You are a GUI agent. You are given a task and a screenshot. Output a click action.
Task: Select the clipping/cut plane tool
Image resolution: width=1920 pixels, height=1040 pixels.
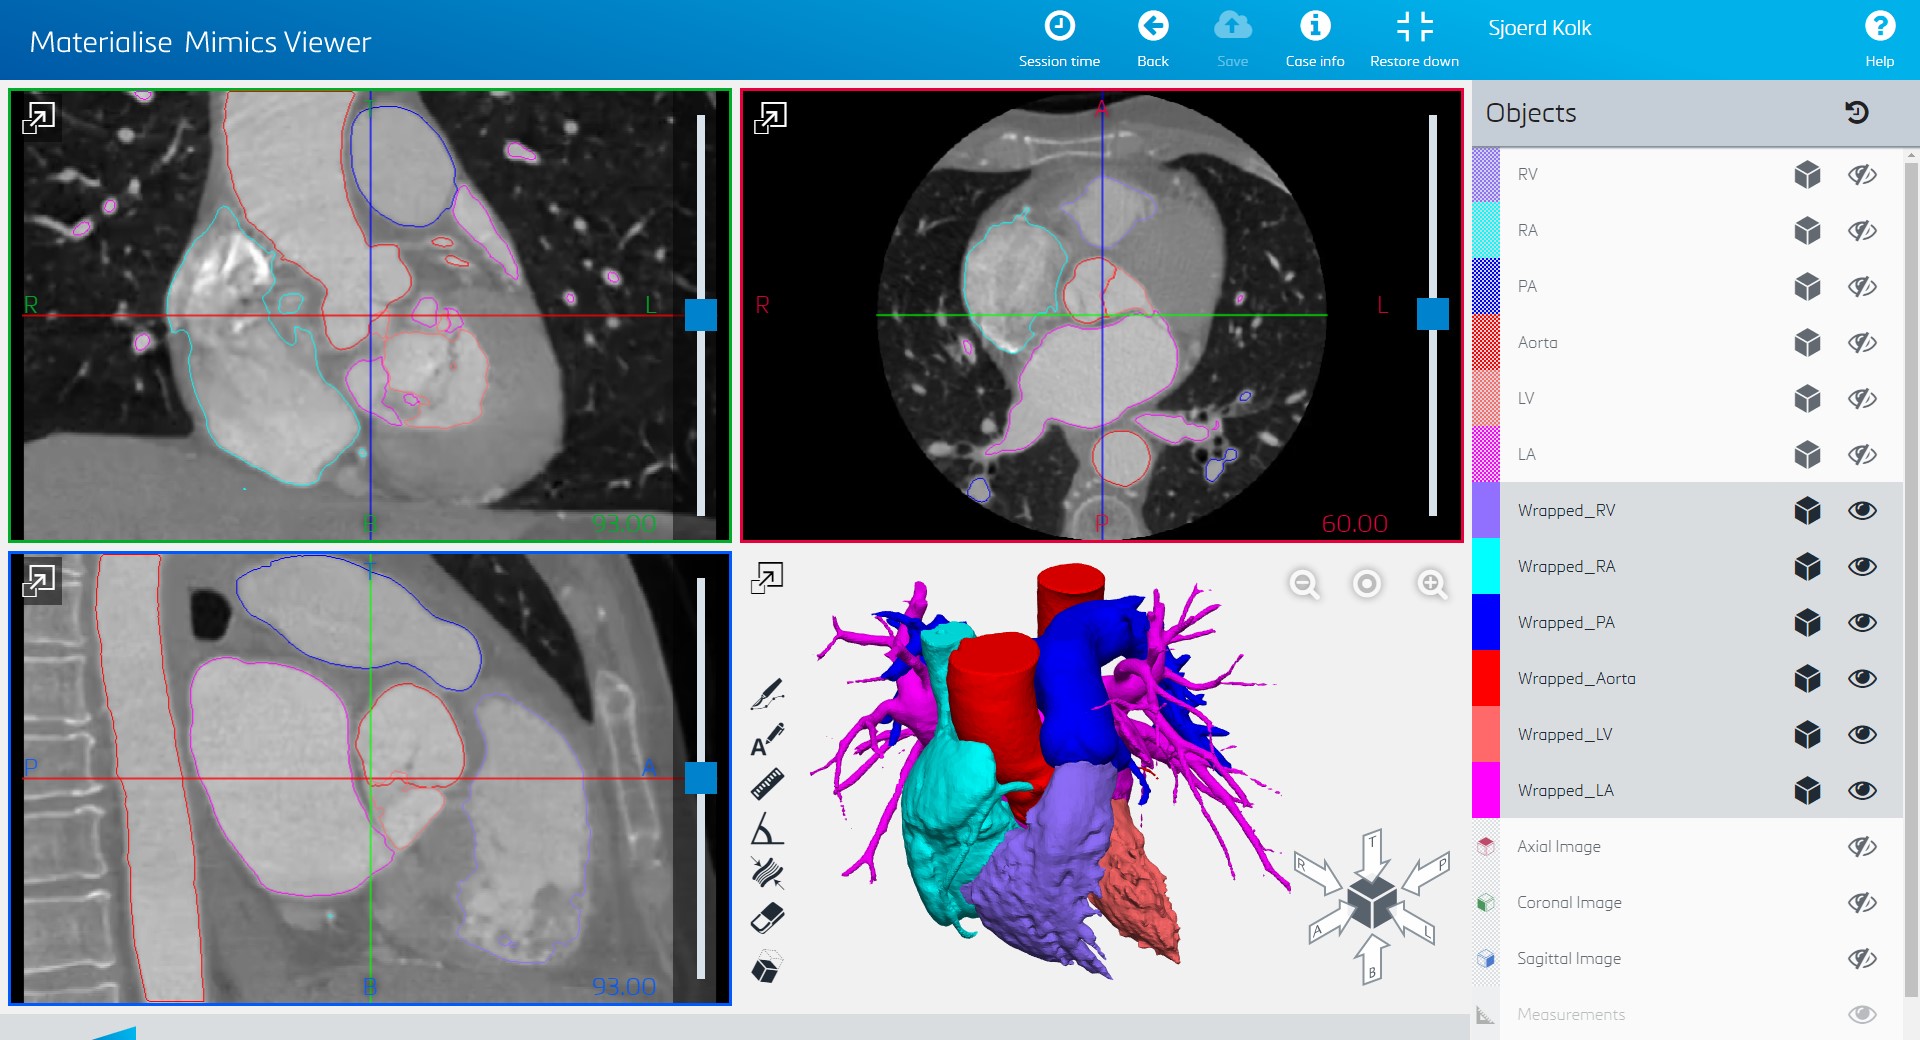767,873
